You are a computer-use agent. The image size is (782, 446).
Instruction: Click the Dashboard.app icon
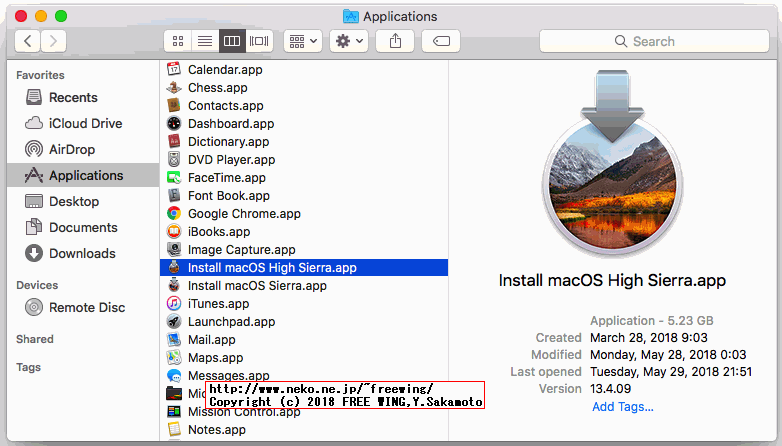pos(174,123)
